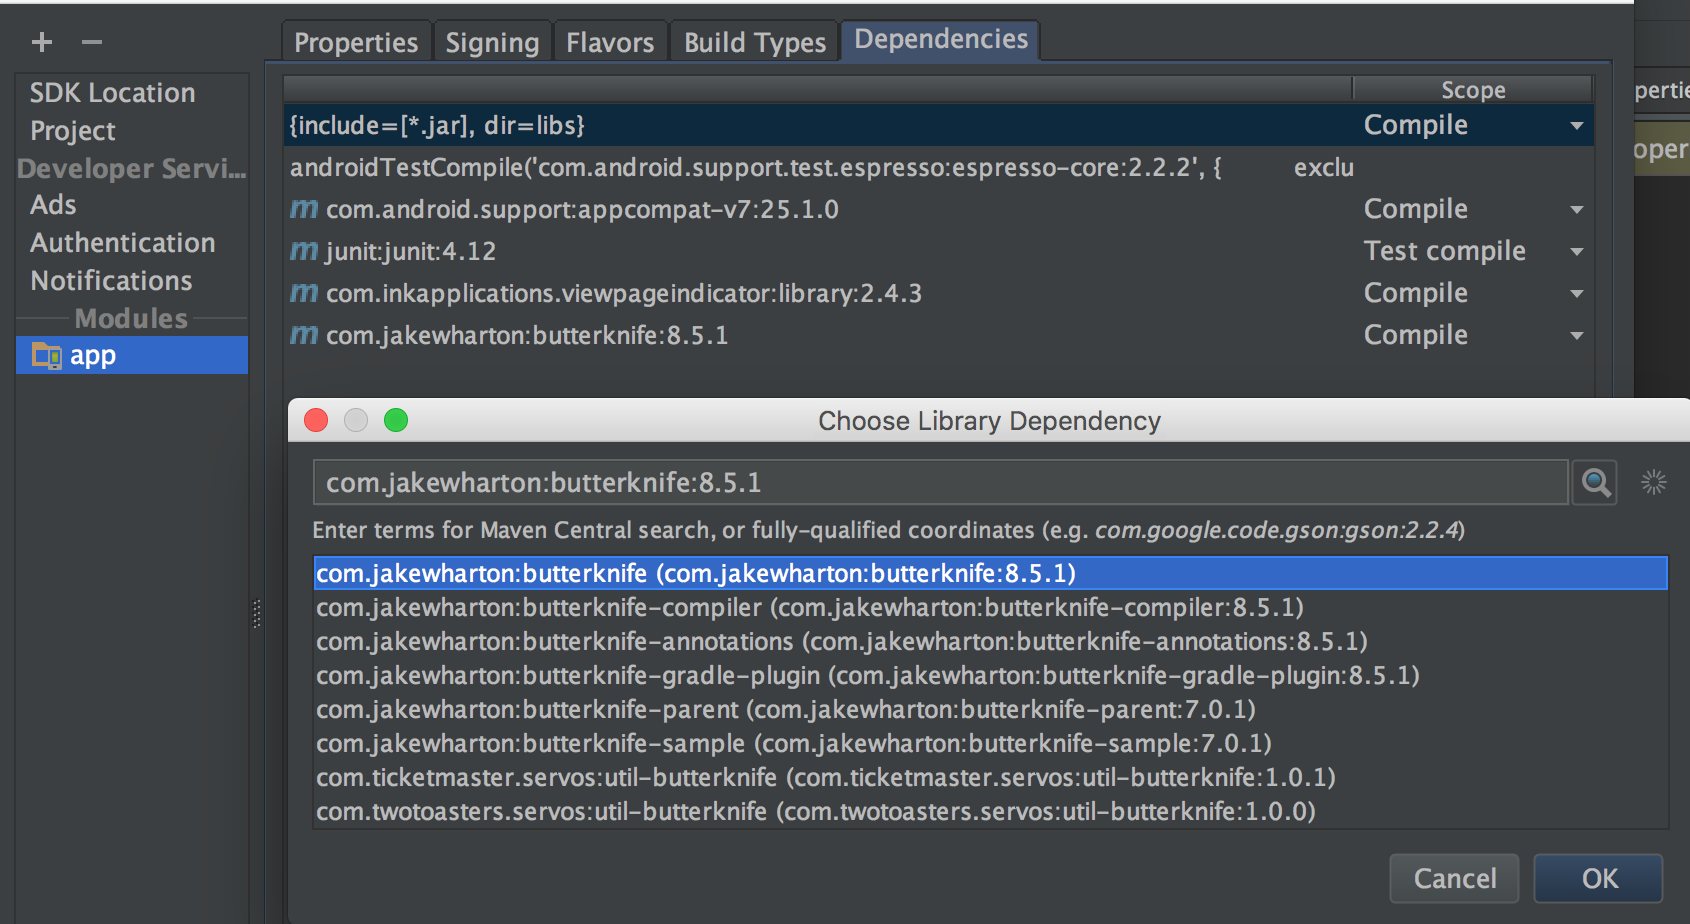Select com.android.support:appcompat-v7:25.1.0 row
Screen dimensions: 1690x924
[938, 209]
